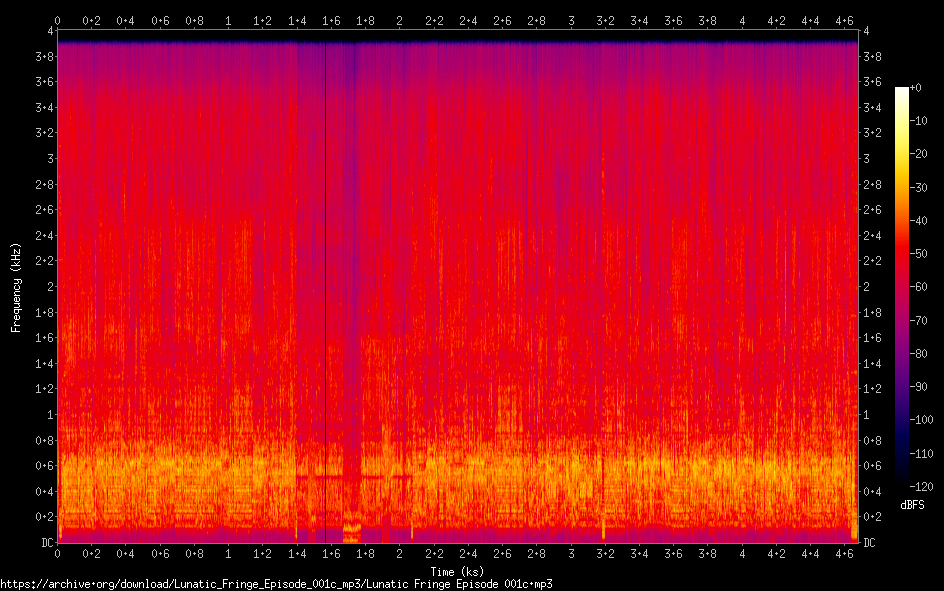
Task: Click the 3 ks tick on the top time axis
Action: tap(571, 20)
